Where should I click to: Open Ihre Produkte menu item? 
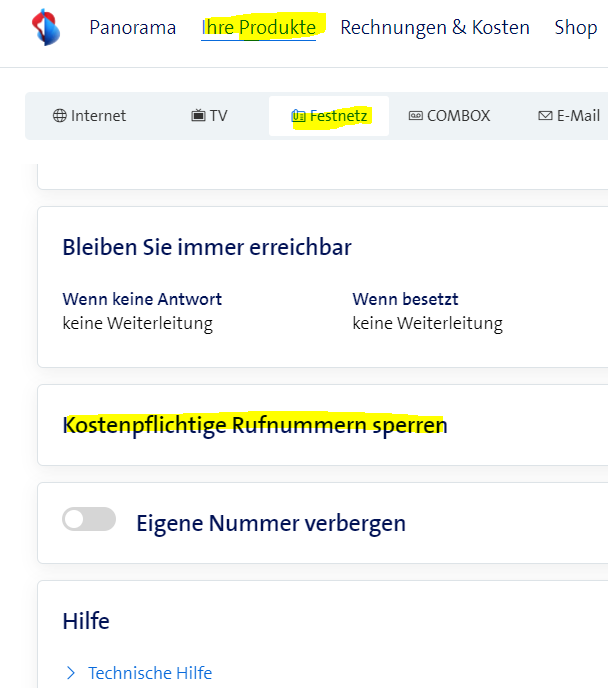coord(259,27)
